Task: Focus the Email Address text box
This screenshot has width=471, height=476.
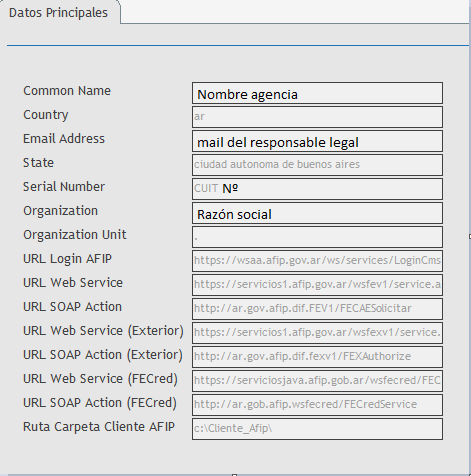Action: click(x=317, y=141)
